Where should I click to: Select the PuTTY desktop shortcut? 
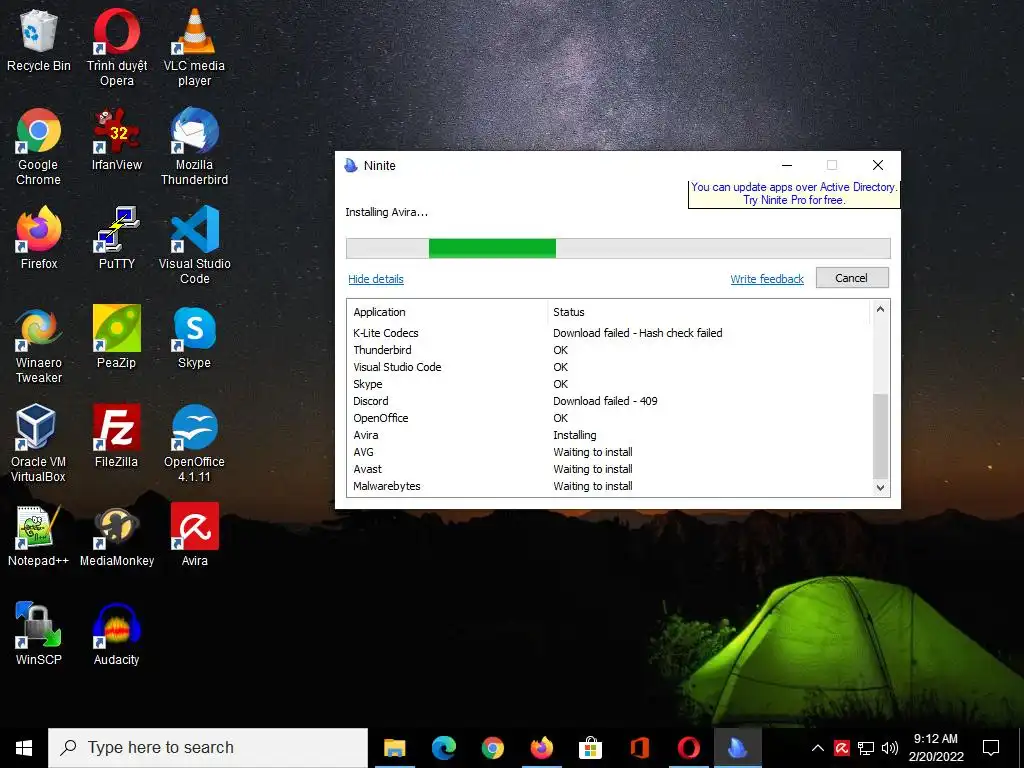117,238
